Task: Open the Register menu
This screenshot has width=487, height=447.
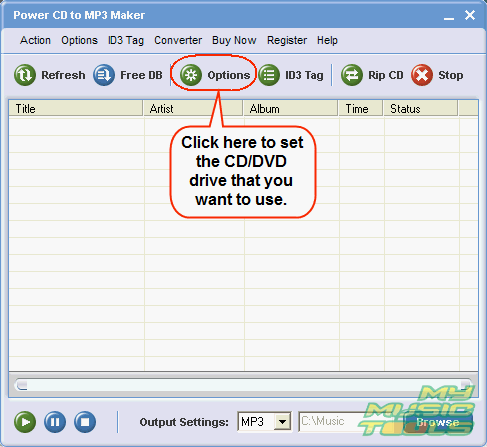Action: pos(287,40)
